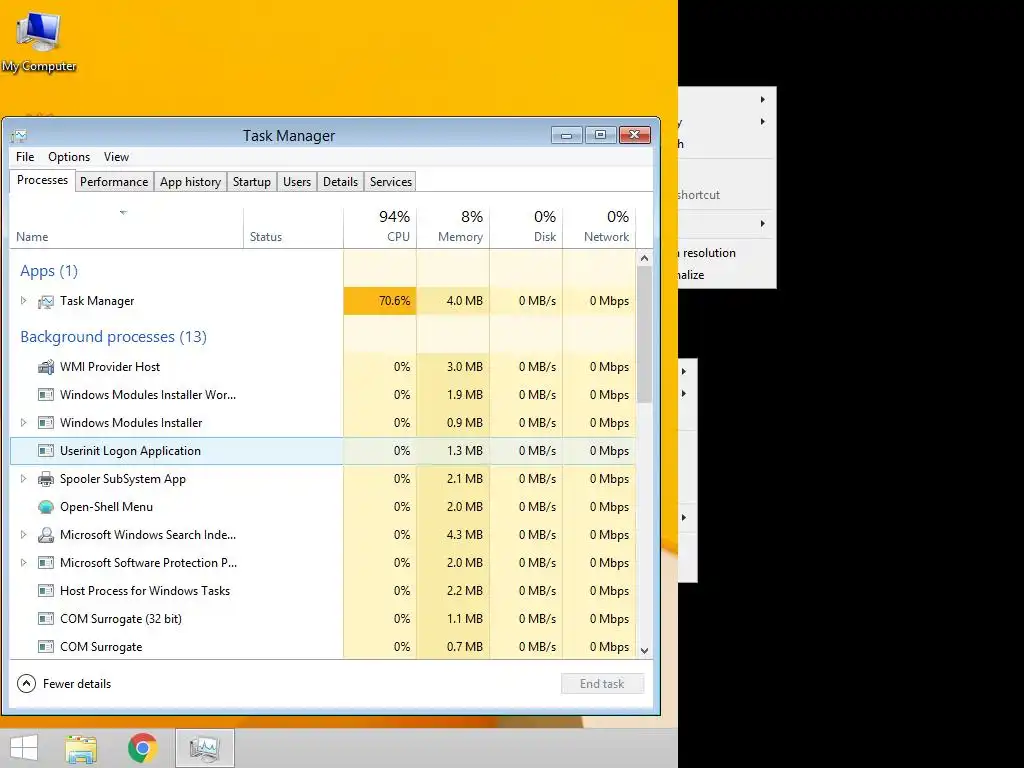This screenshot has height=768, width=1024.
Task: Click the Task Manager process row icon
Action: 46,301
